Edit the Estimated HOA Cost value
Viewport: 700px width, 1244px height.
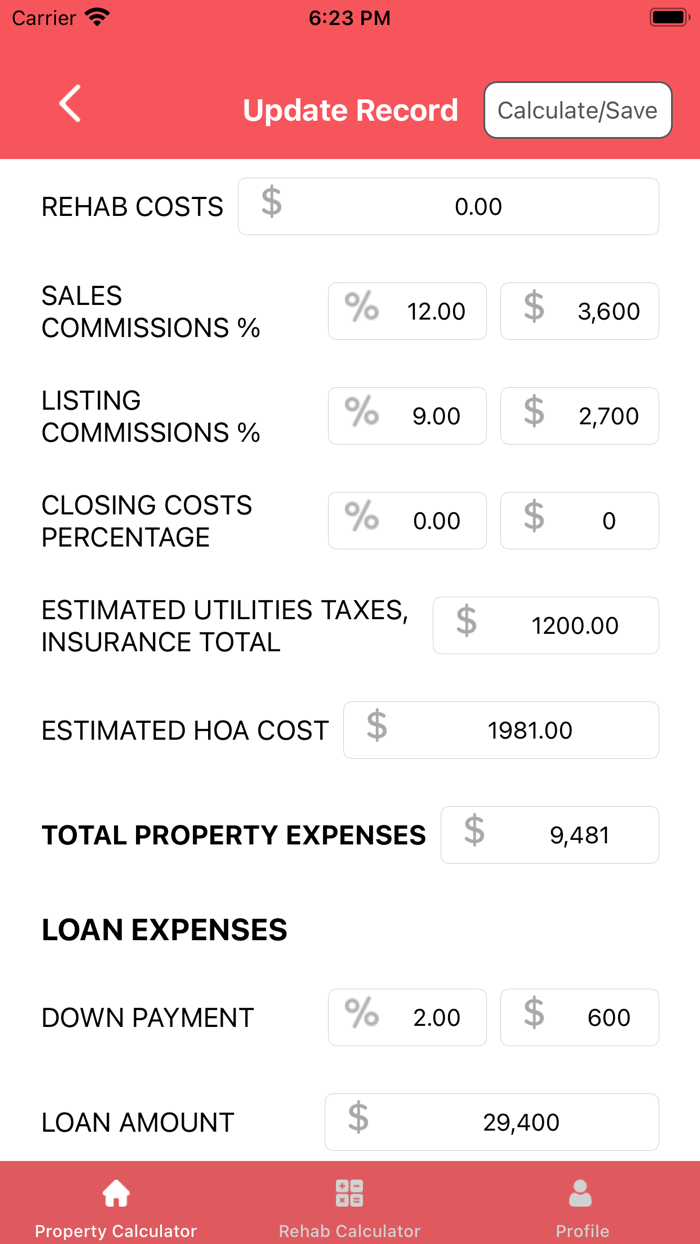pyautogui.click(x=530, y=730)
